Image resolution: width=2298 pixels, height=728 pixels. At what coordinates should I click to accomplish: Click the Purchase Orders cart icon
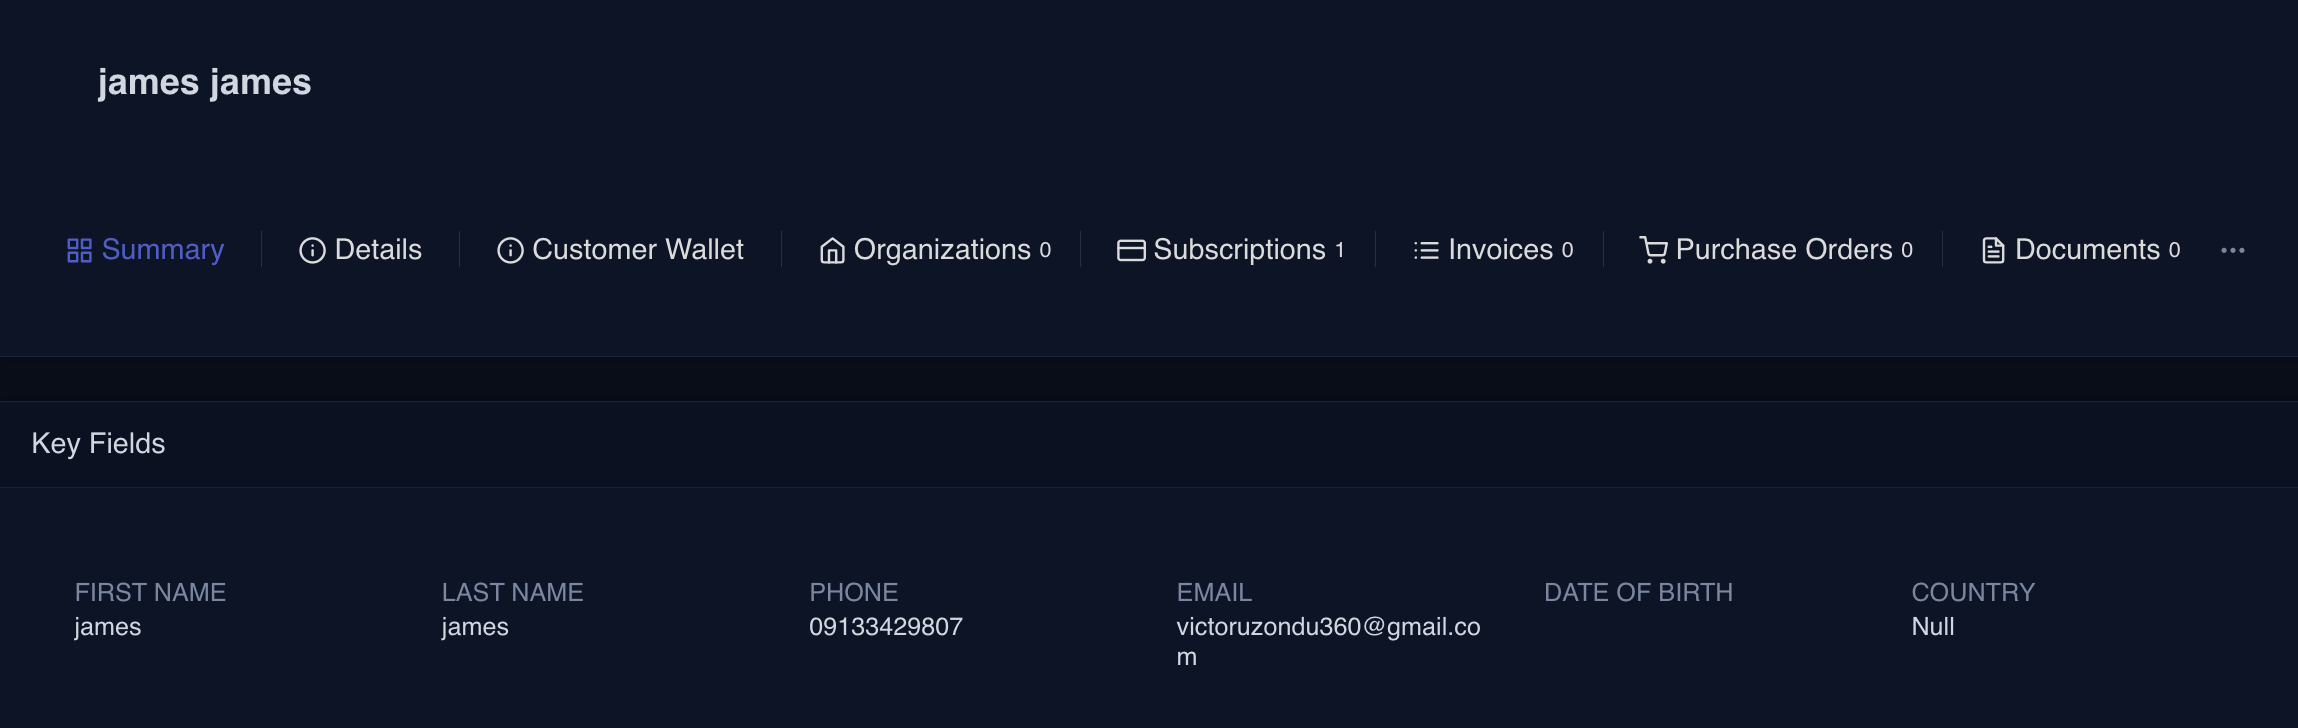(x=1654, y=250)
